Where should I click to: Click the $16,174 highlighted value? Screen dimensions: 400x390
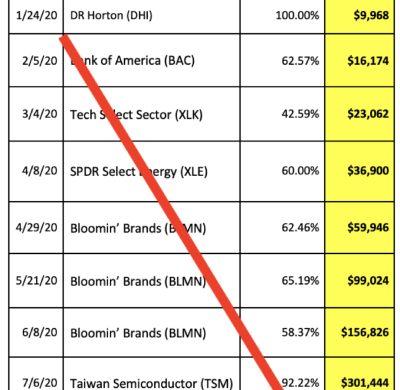tap(359, 60)
